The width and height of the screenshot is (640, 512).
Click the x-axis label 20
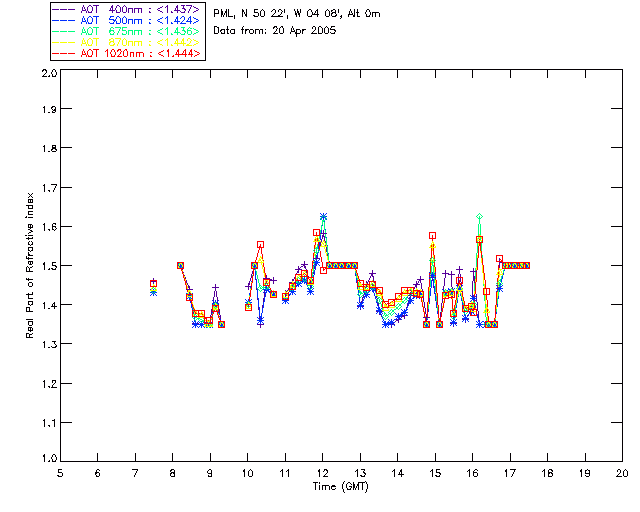pyautogui.click(x=622, y=473)
